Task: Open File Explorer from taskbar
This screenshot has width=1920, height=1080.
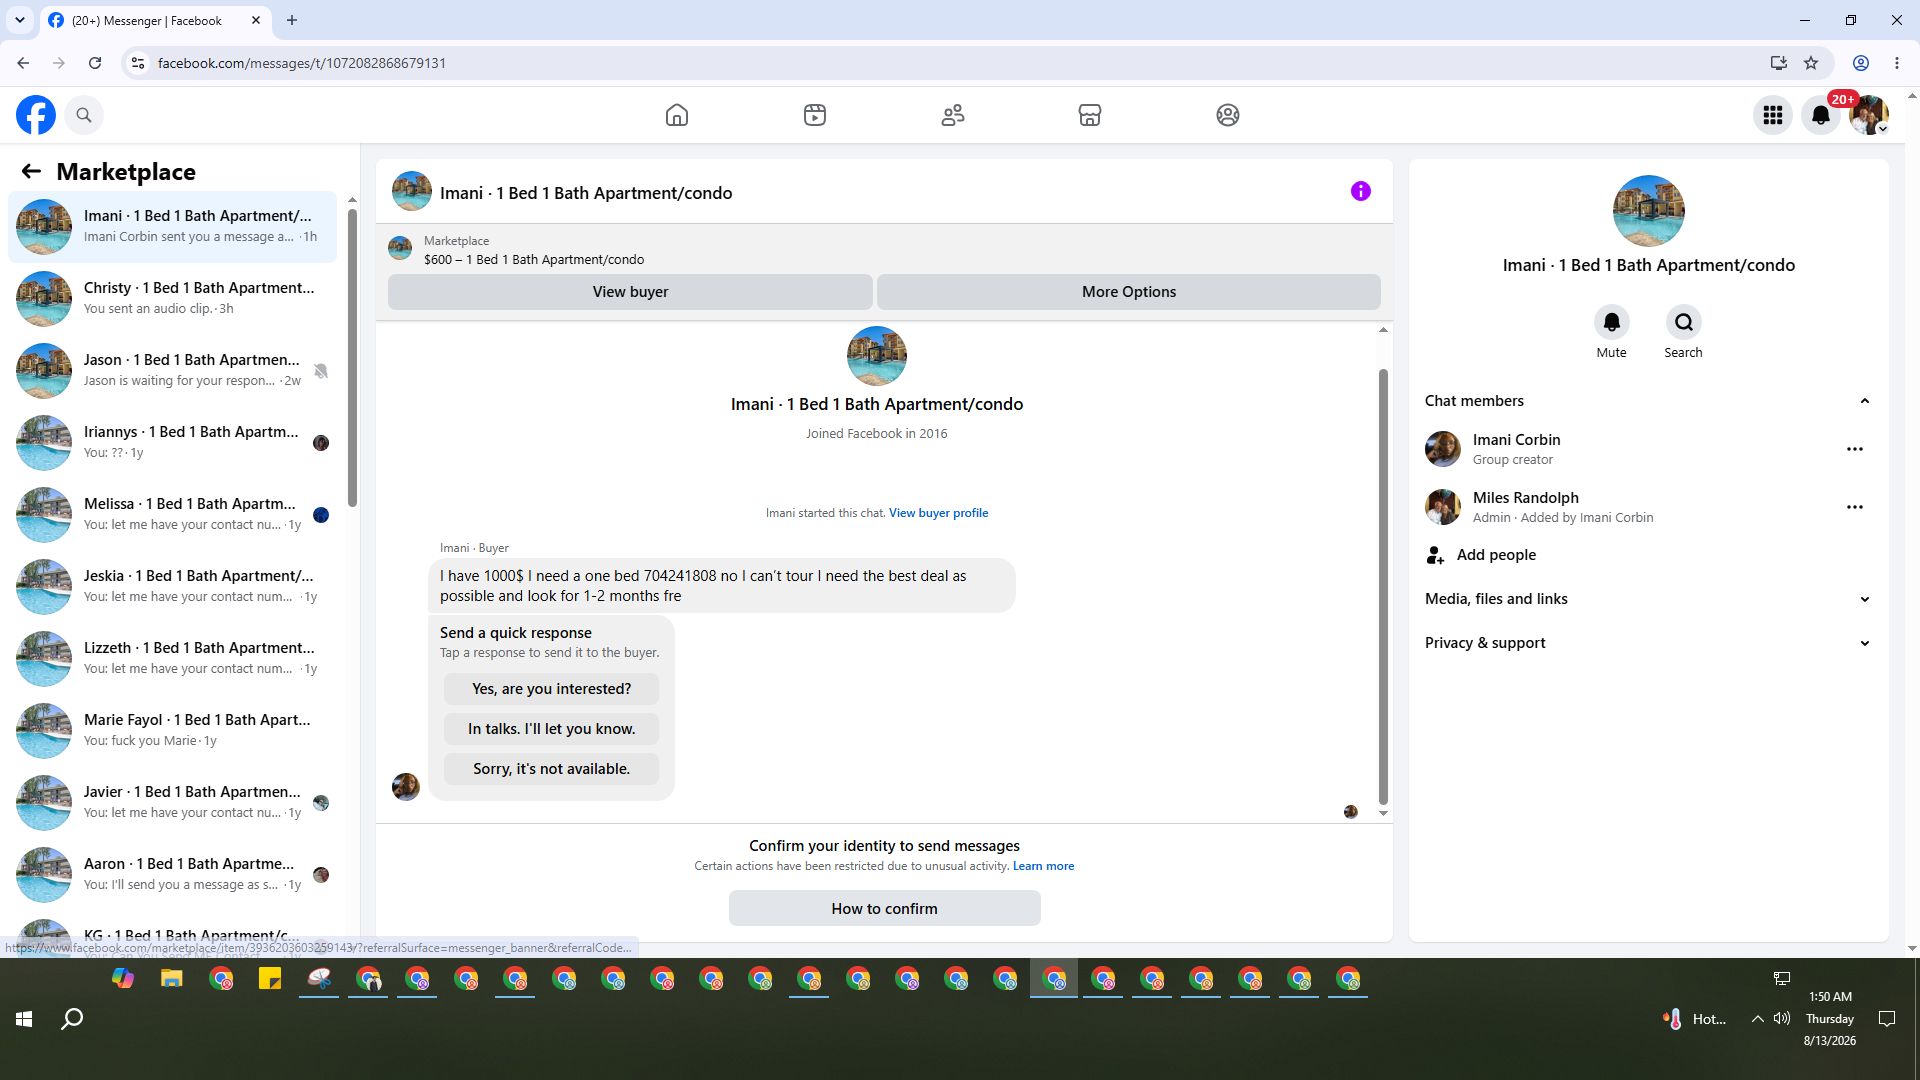Action: coord(172,979)
